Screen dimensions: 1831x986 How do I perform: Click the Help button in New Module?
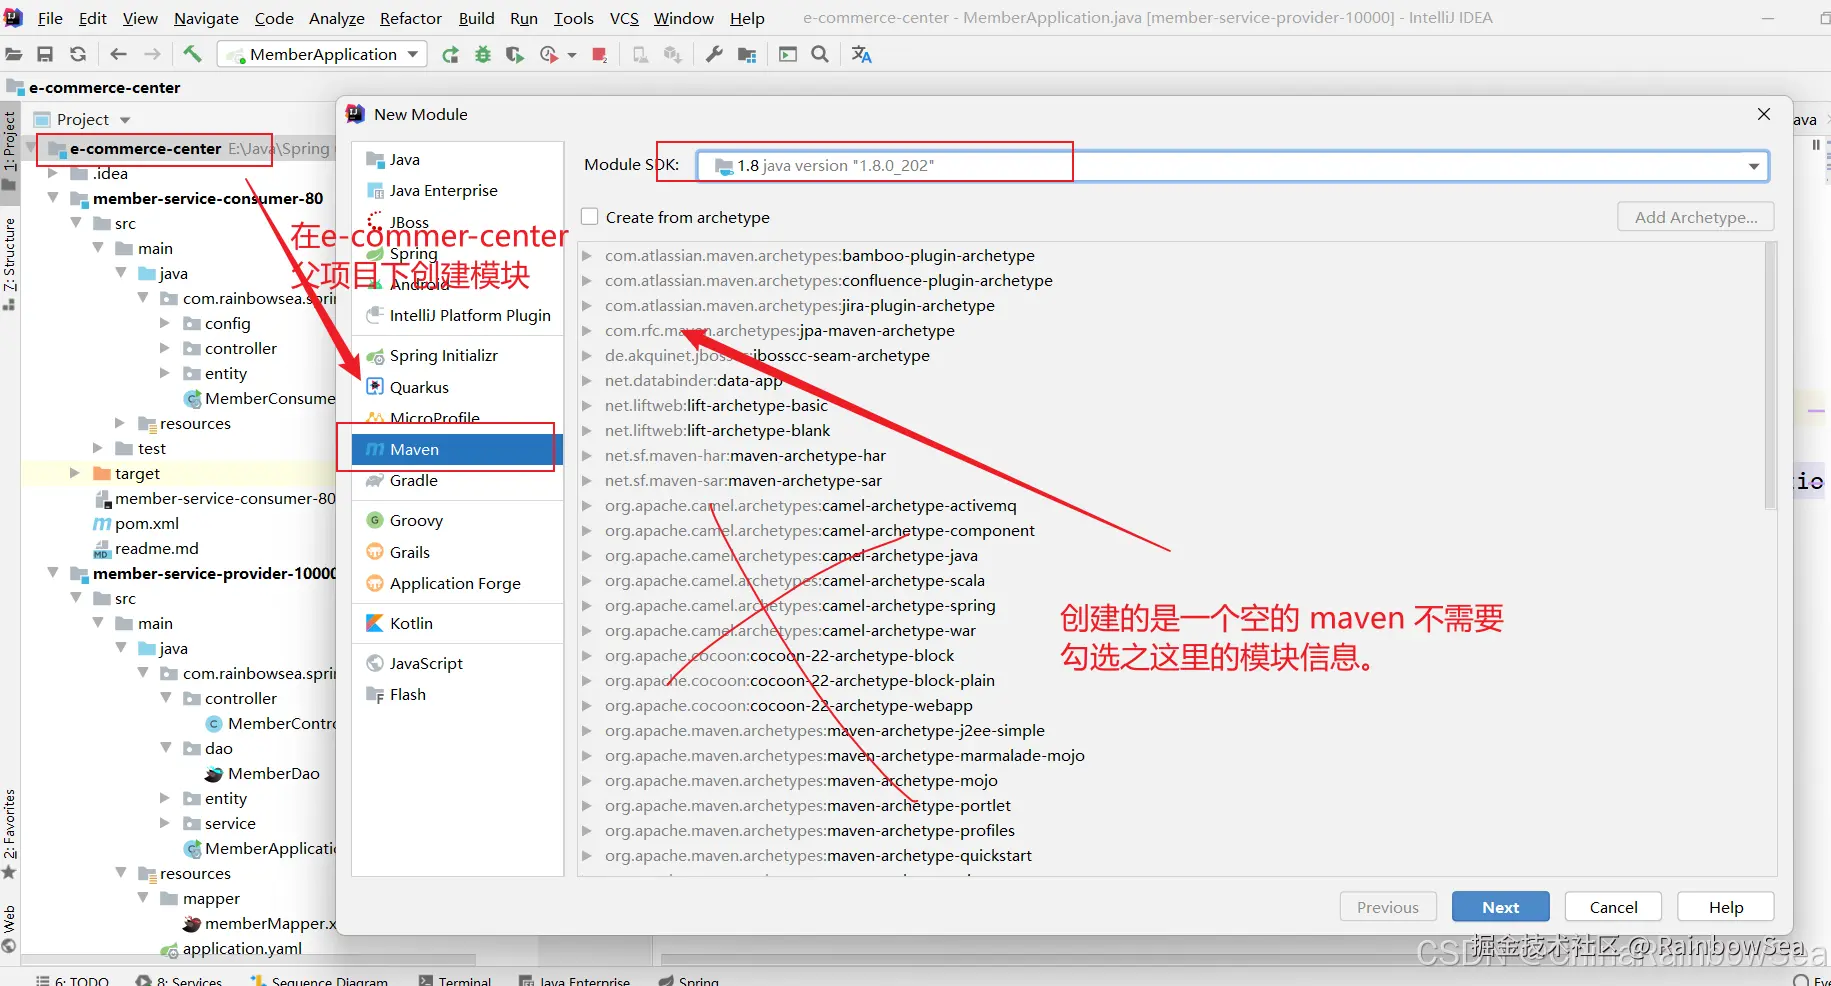point(1726,907)
